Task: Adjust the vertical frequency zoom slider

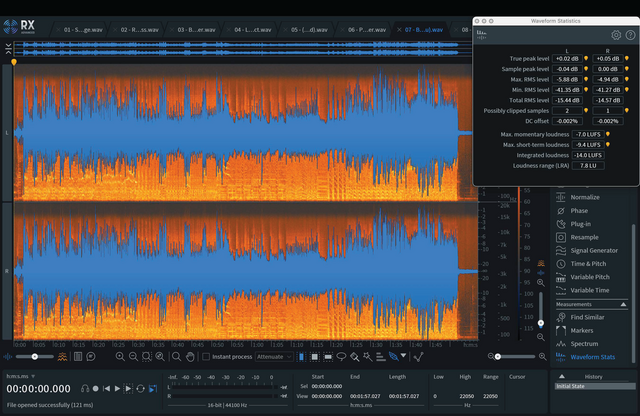Action: [x=541, y=309]
